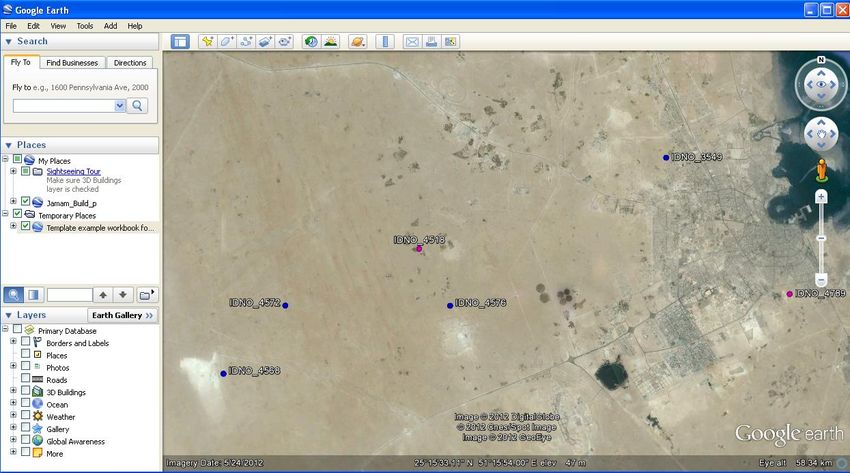The image size is (850, 473).
Task: Click the Places search text field
Action: (70, 295)
